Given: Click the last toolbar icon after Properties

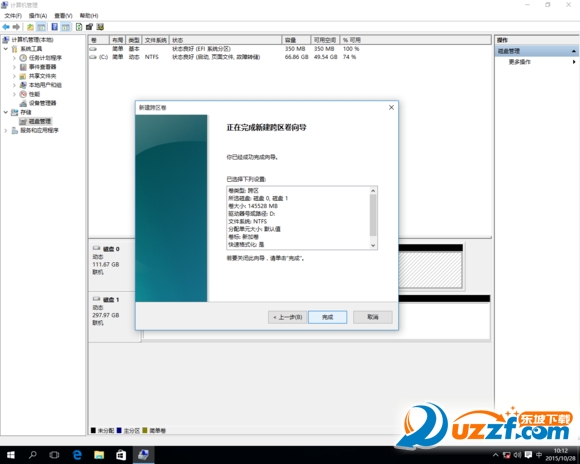Looking at the screenshot, I should tap(100, 27).
